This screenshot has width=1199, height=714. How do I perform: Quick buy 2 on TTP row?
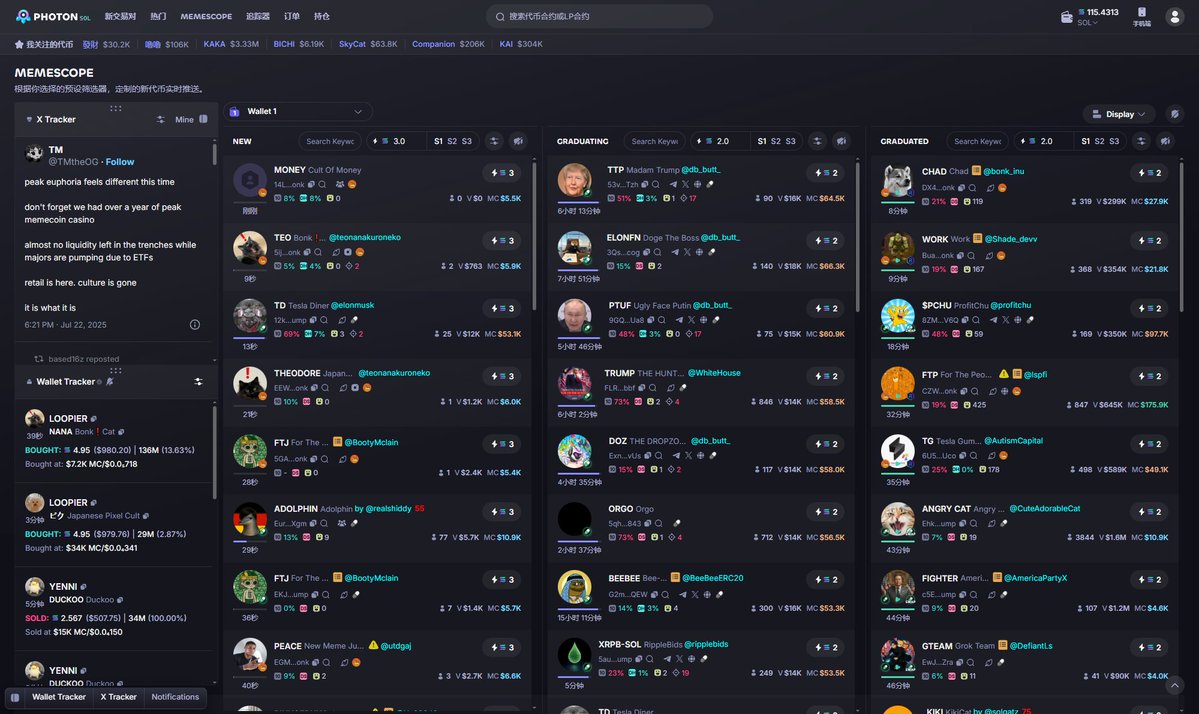coord(826,173)
